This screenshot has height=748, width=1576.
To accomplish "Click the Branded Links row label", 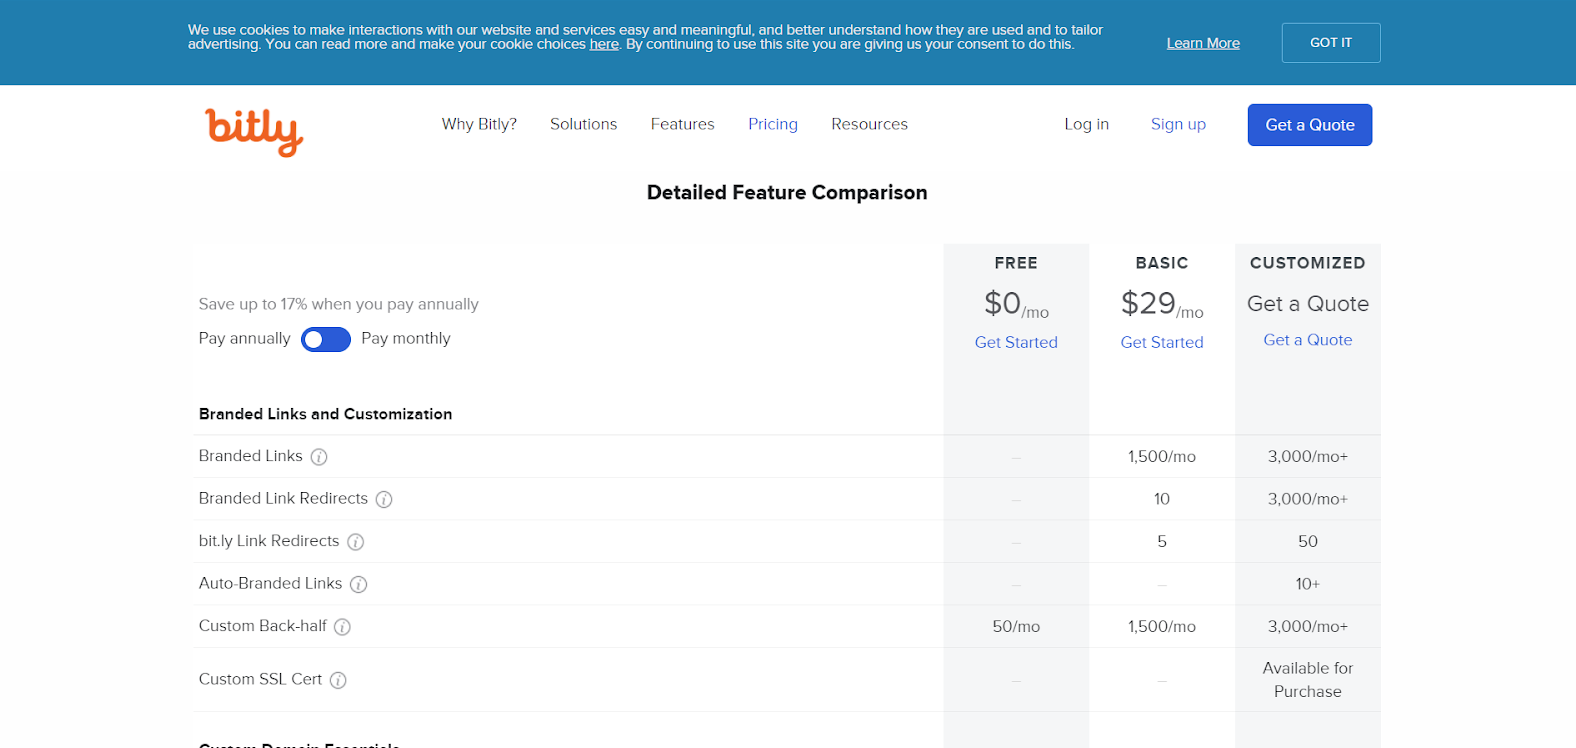I will 251,456.
